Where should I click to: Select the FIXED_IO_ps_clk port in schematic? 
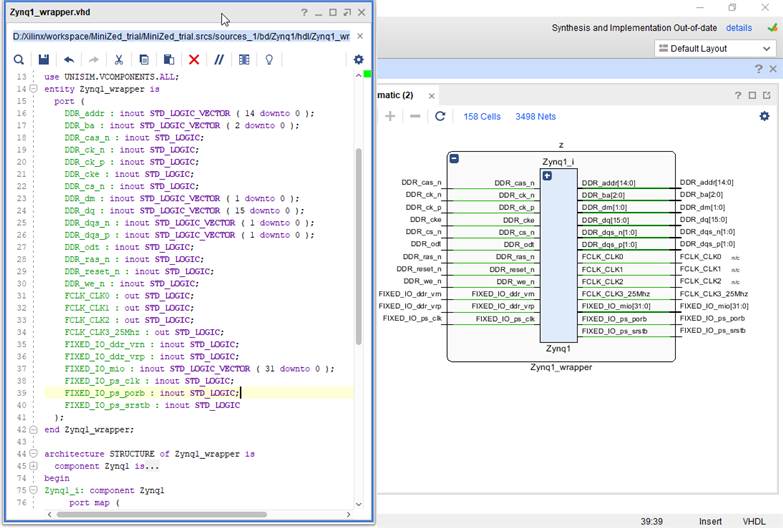pyautogui.click(x=412, y=318)
